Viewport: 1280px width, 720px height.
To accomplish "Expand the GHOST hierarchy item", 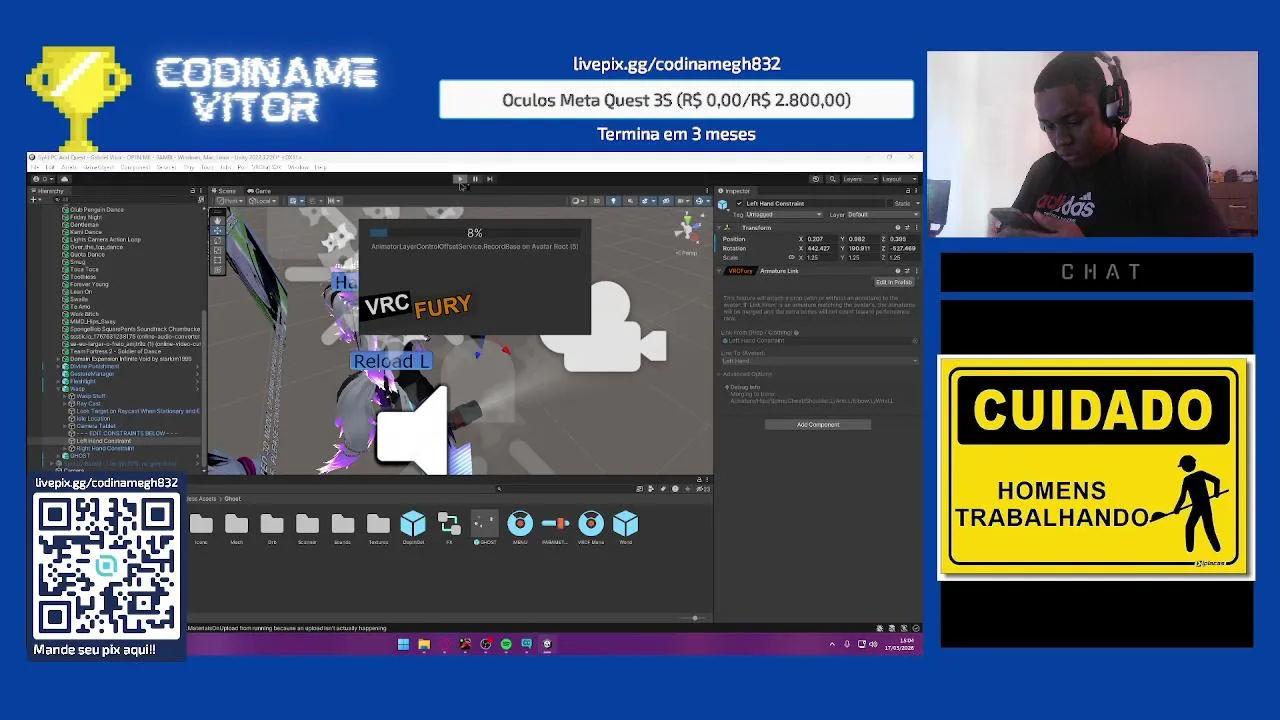I will (x=58, y=456).
